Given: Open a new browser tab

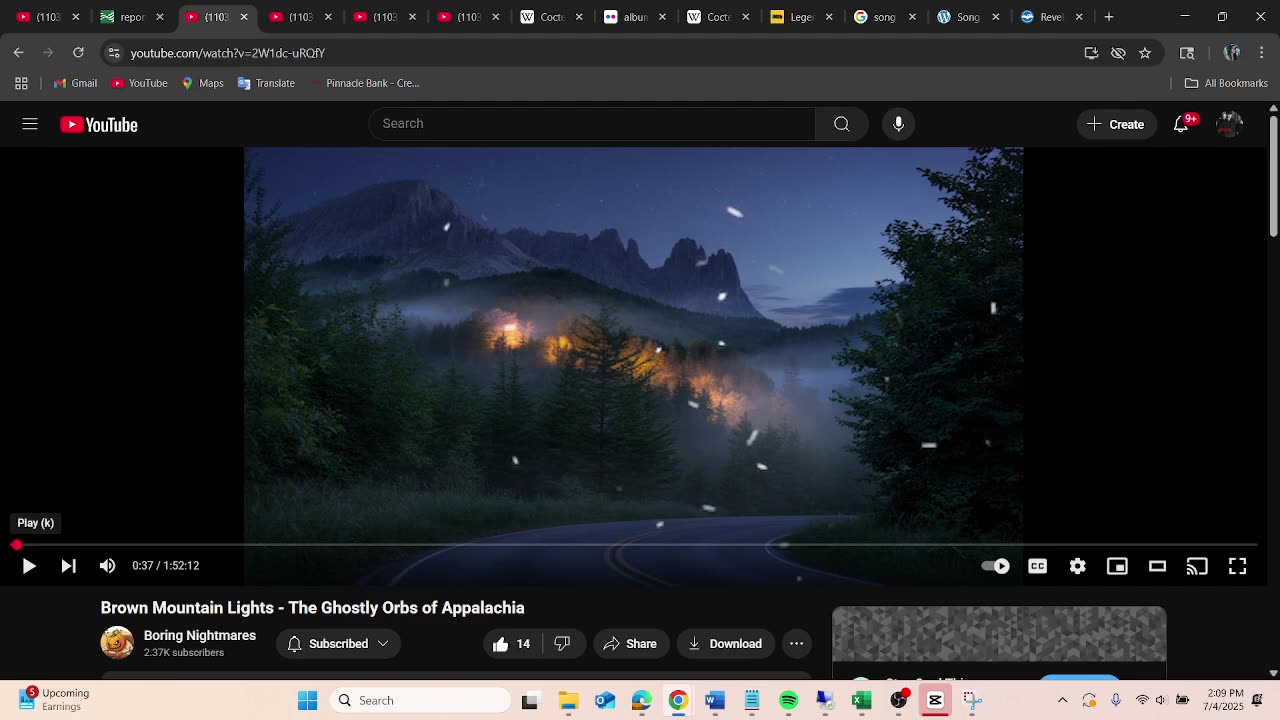Looking at the screenshot, I should click(1108, 17).
